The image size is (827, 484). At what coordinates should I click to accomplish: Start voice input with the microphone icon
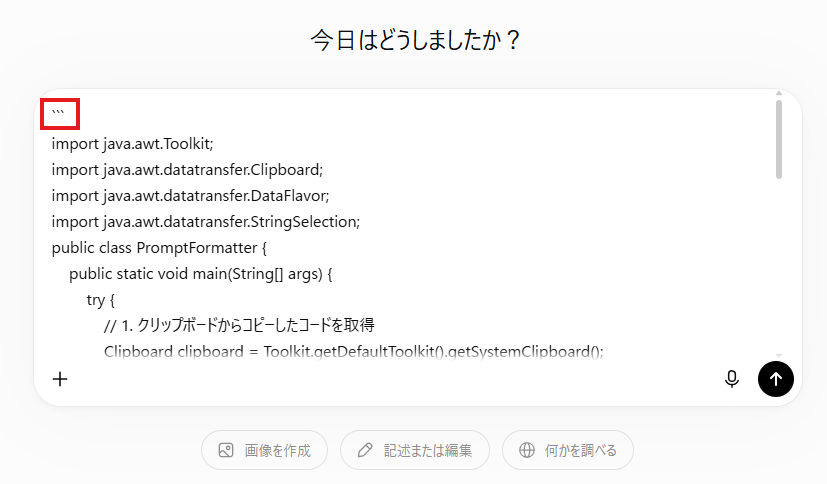732,379
